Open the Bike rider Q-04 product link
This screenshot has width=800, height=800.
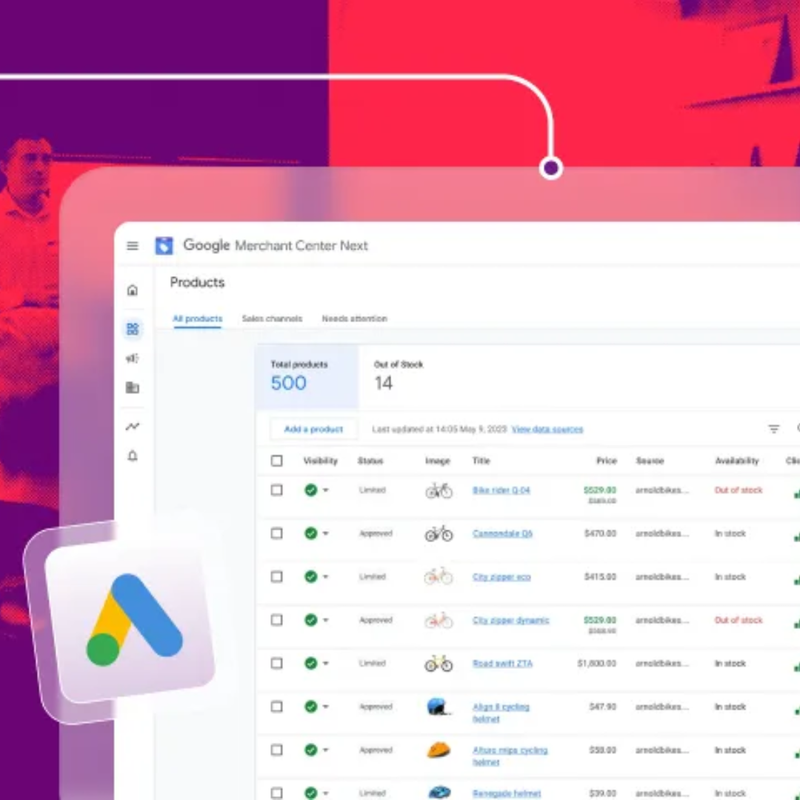pos(502,490)
